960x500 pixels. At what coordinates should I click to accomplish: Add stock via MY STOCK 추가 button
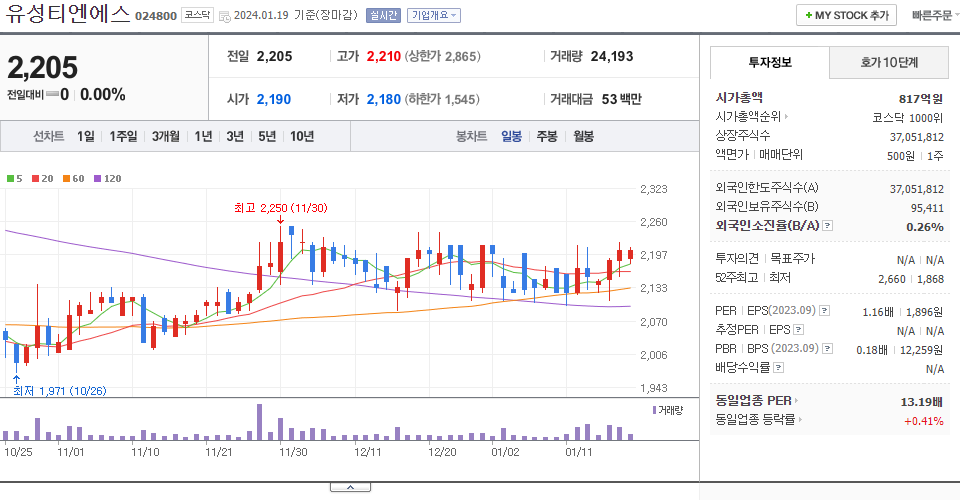pyautogui.click(x=846, y=15)
